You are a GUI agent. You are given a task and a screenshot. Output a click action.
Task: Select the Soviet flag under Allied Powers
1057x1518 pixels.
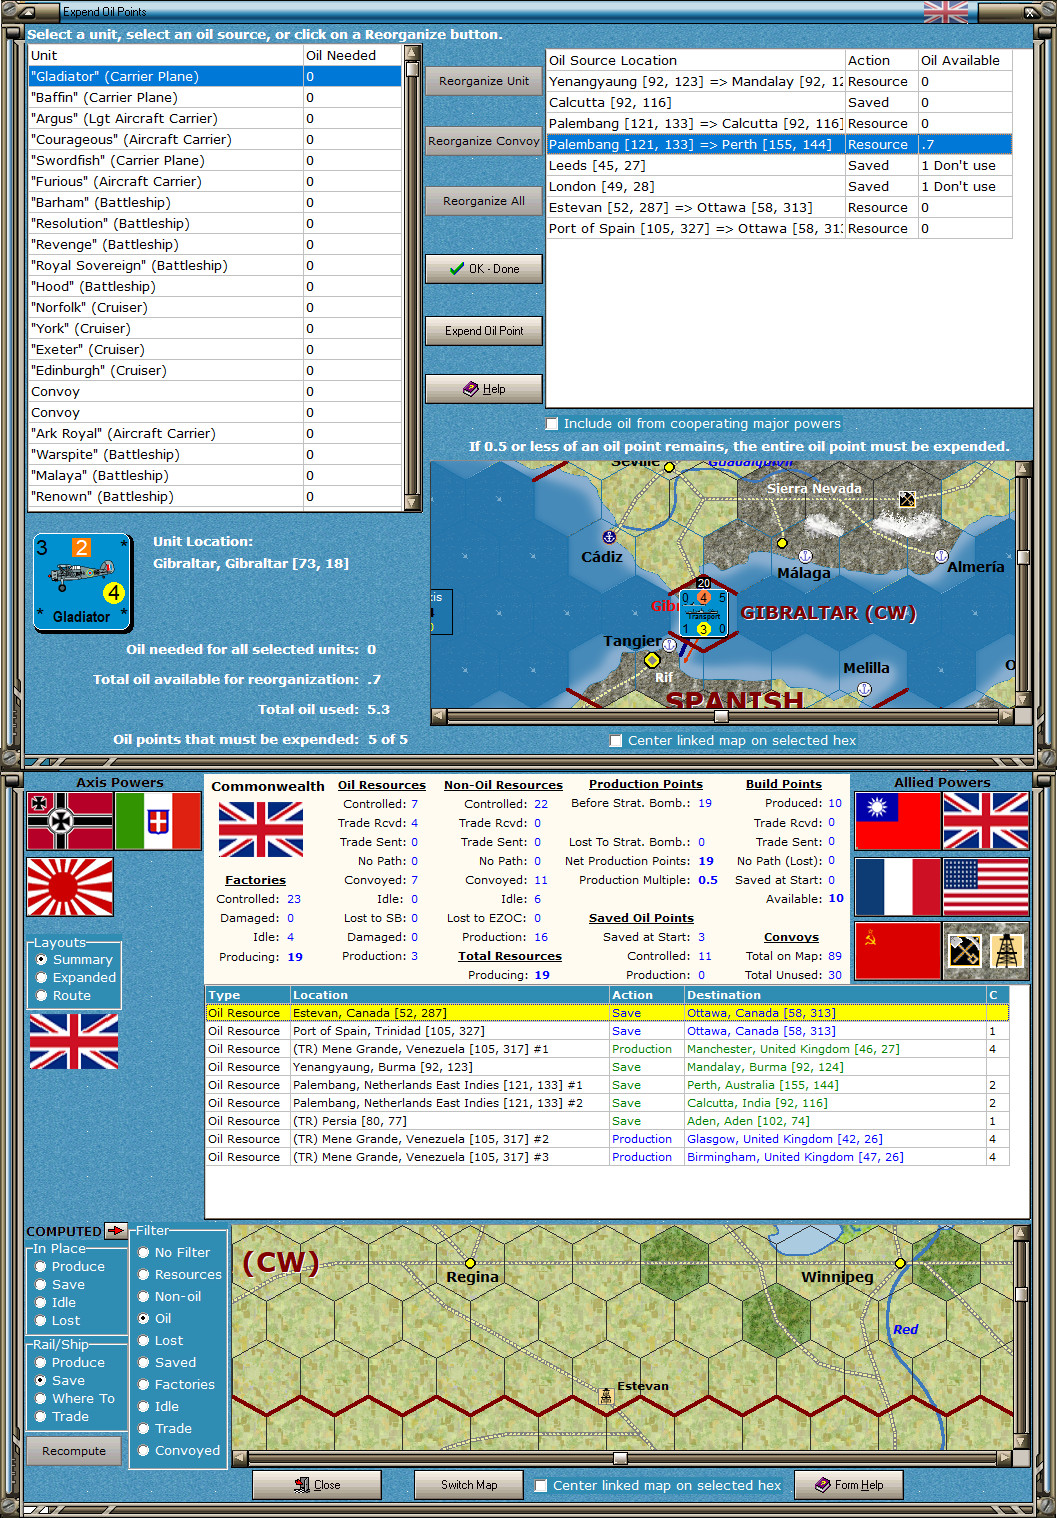898,950
